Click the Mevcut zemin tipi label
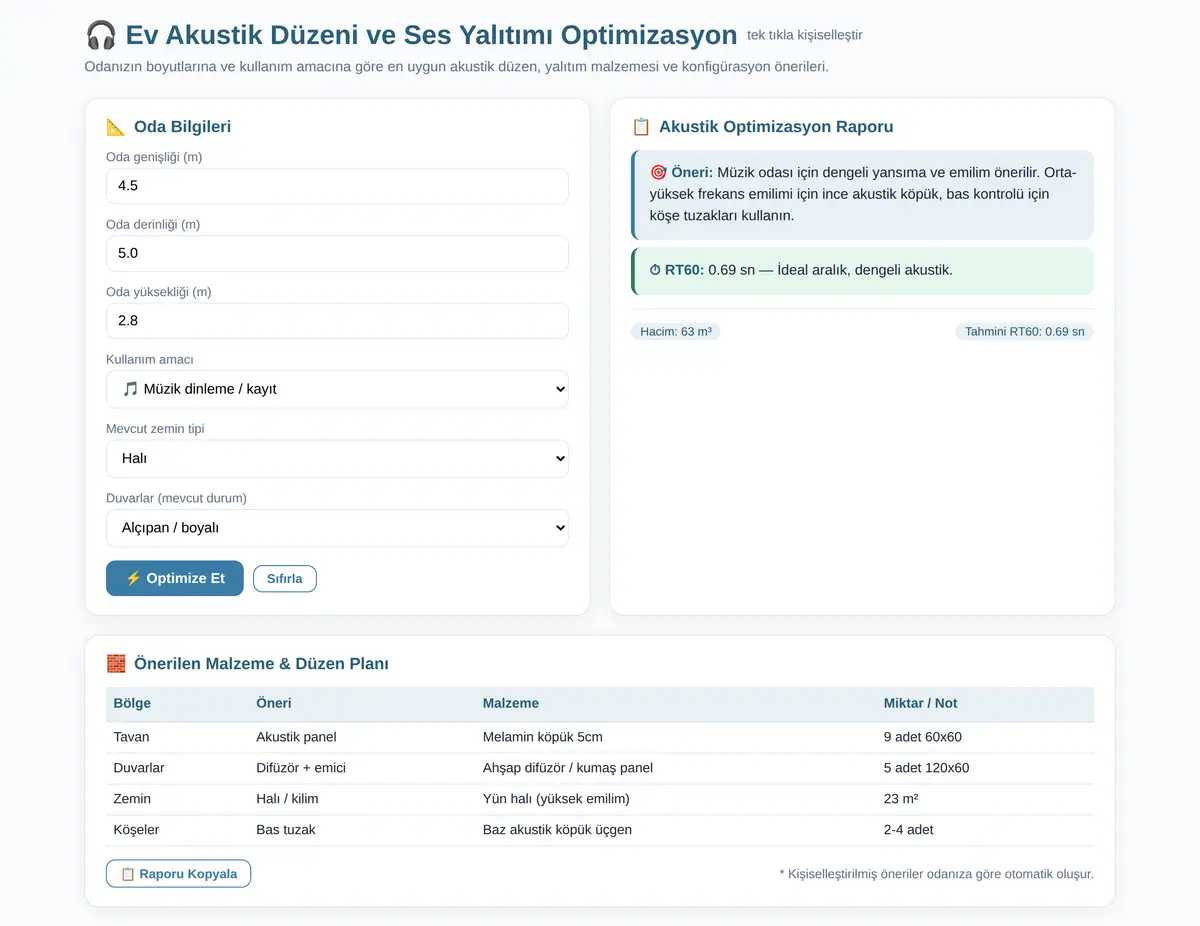Image resolution: width=1200 pixels, height=926 pixels. click(155, 429)
